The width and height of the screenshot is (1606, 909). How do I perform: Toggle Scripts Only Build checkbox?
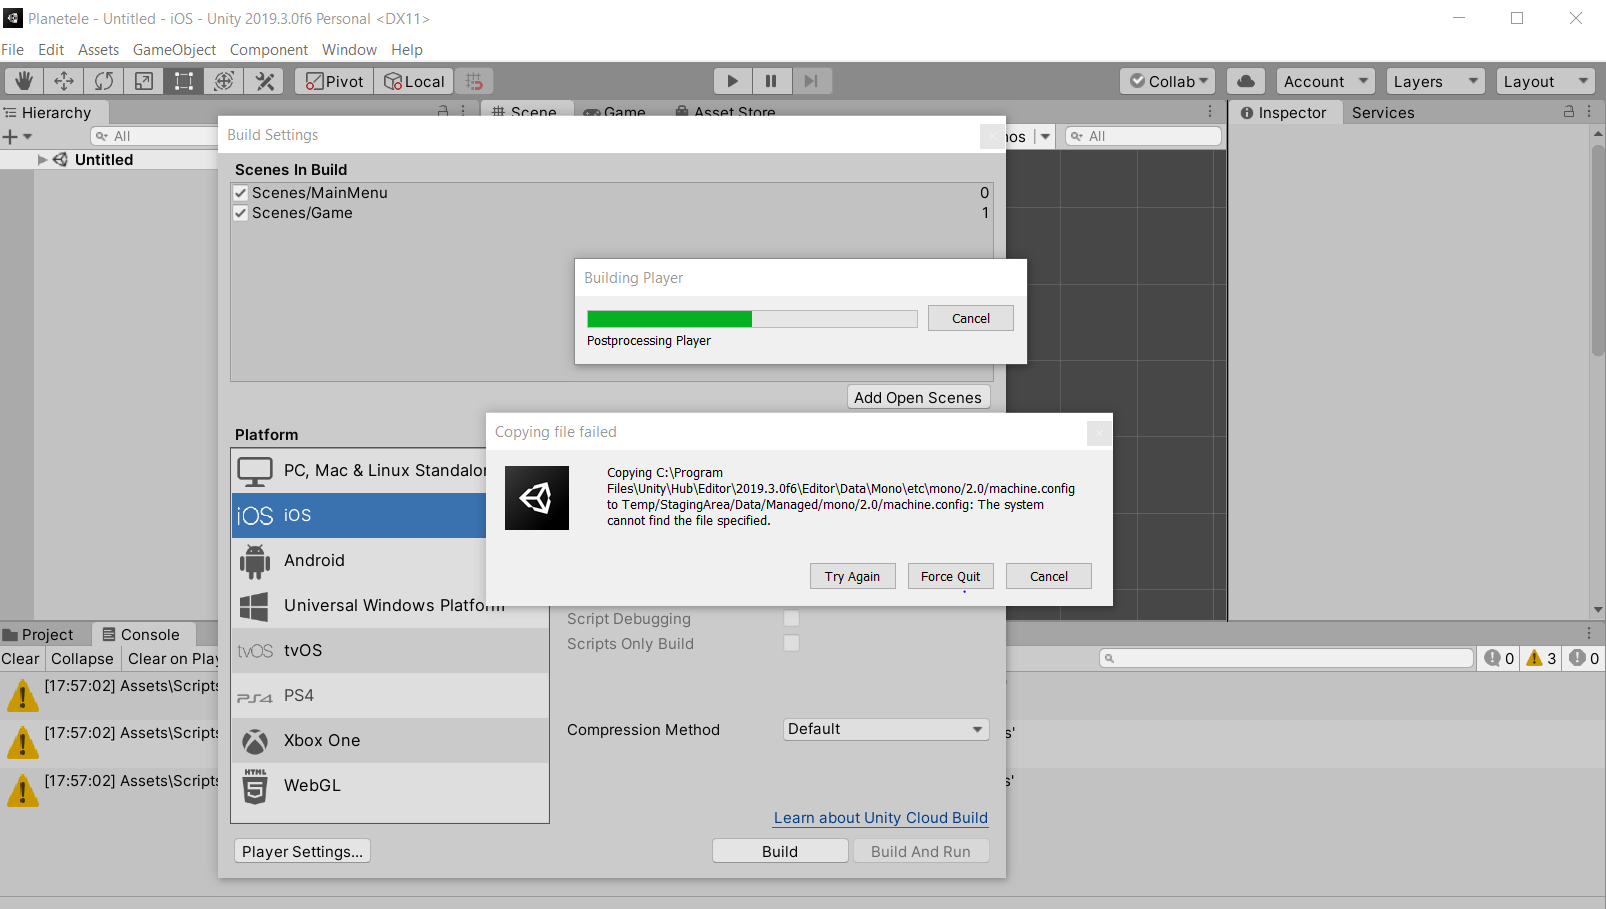[791, 643]
